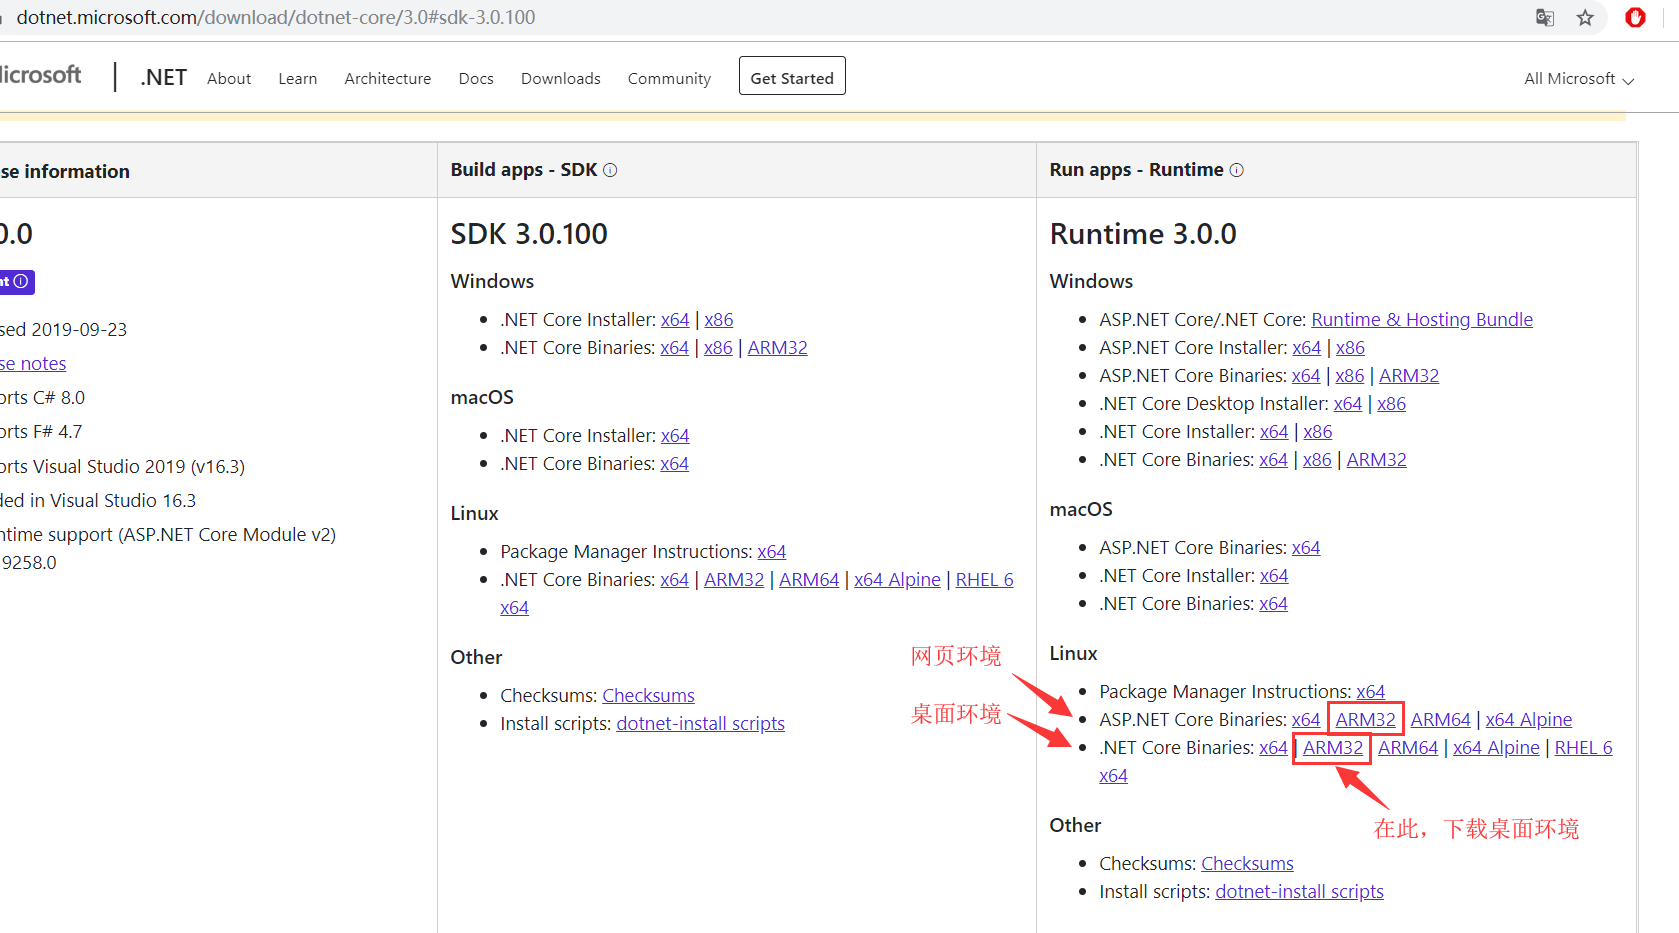The image size is (1679, 933).
Task: Open the red Opera-style extension icon
Action: click(x=1636, y=17)
